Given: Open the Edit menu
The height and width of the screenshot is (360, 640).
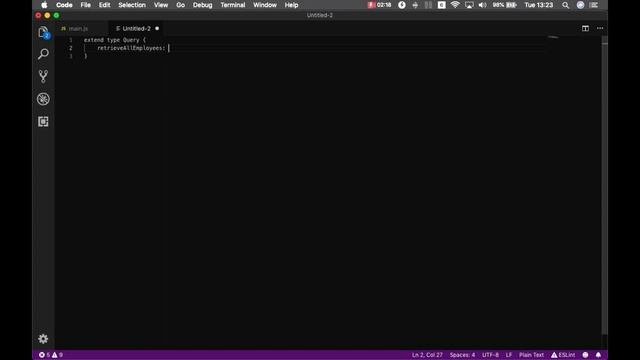Looking at the screenshot, I should pyautogui.click(x=104, y=5).
